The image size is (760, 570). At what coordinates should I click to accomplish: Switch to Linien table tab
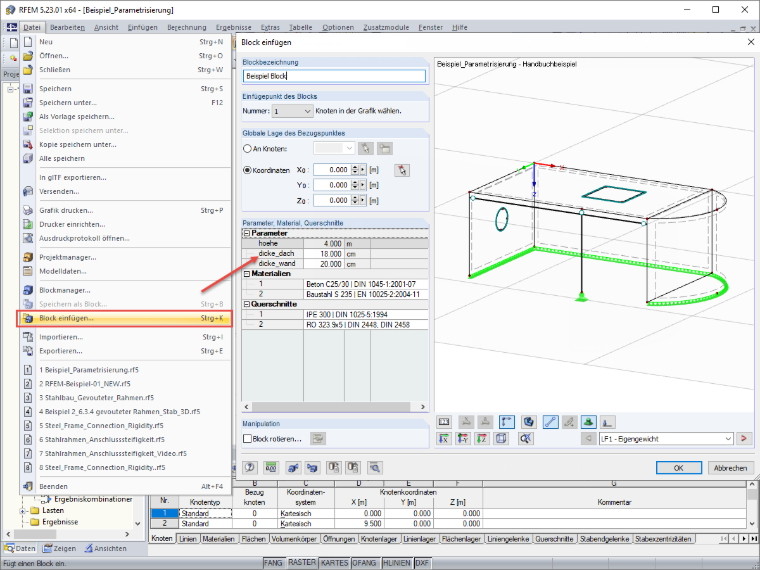click(x=188, y=539)
